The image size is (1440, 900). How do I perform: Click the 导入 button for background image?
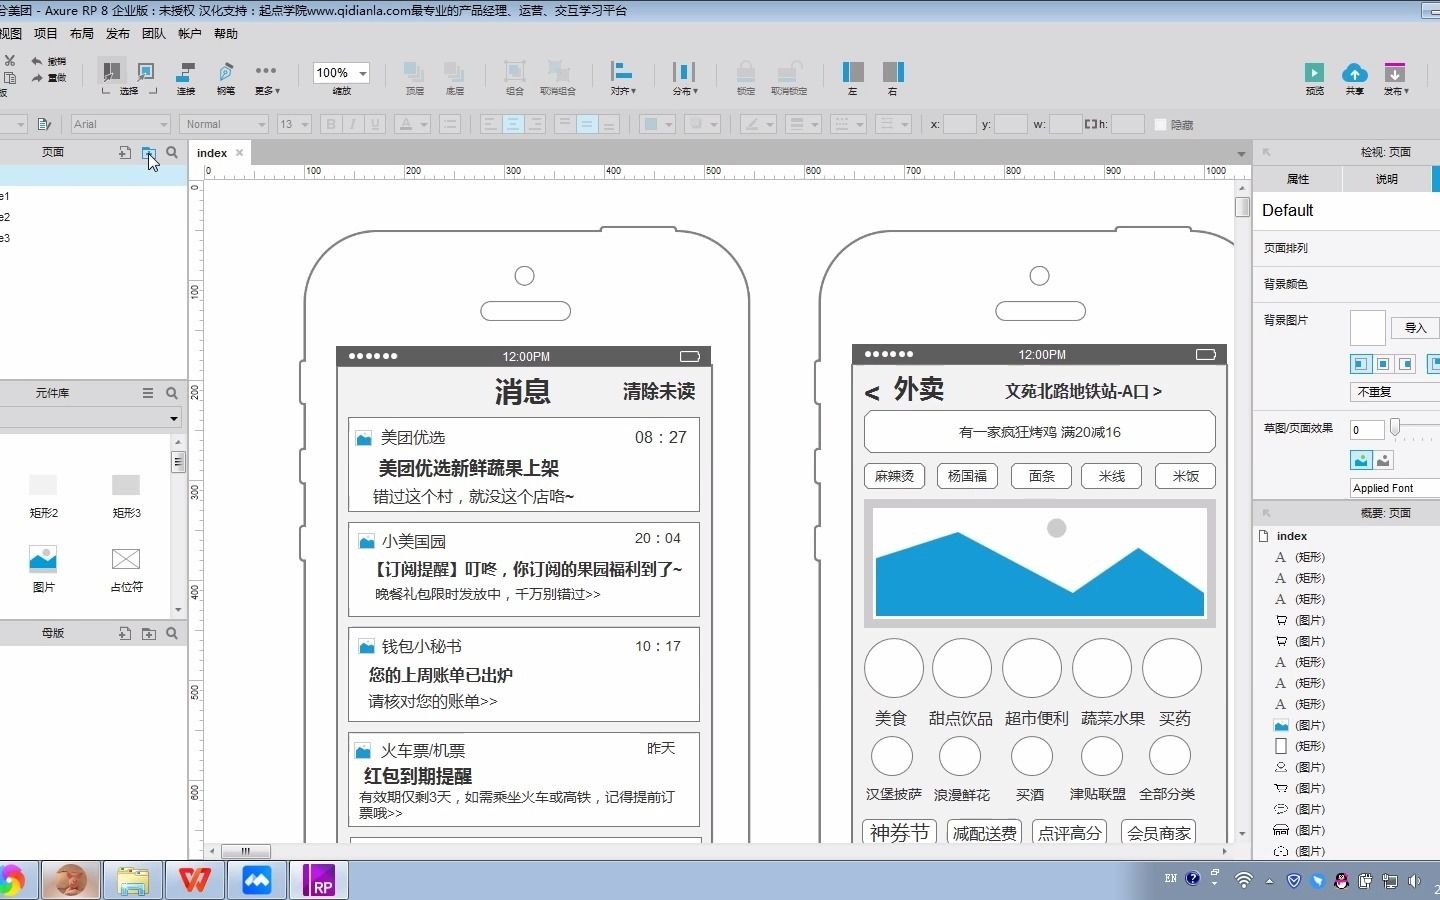click(x=1417, y=328)
